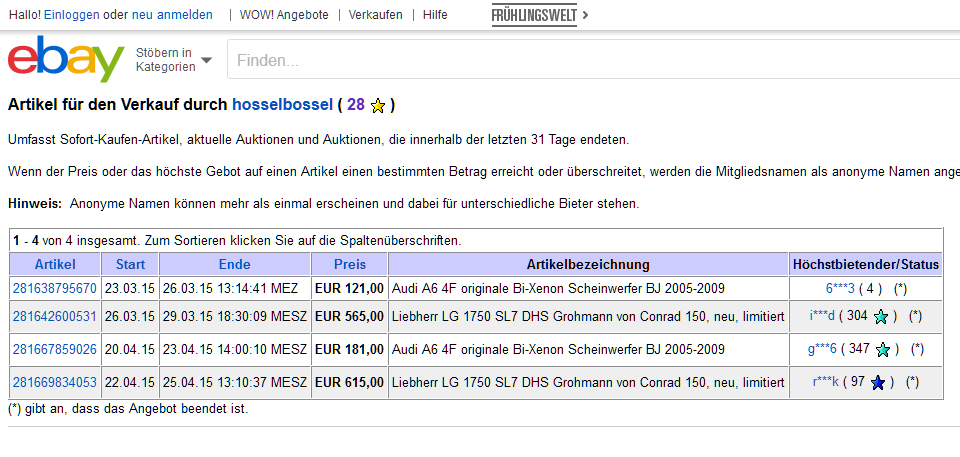The height and width of the screenshot is (457, 960).
Task: Focus the Finden search field
Action: coord(593,60)
